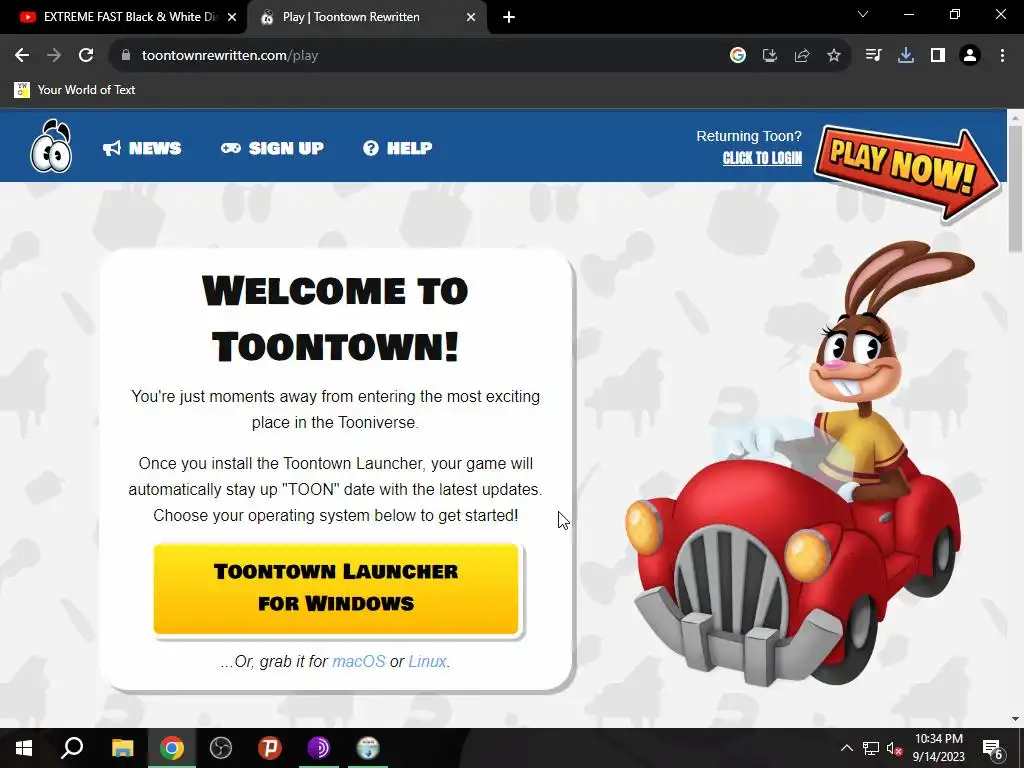Screen dimensions: 1024x768
Task: Click the Linux download link
Action: (427, 662)
